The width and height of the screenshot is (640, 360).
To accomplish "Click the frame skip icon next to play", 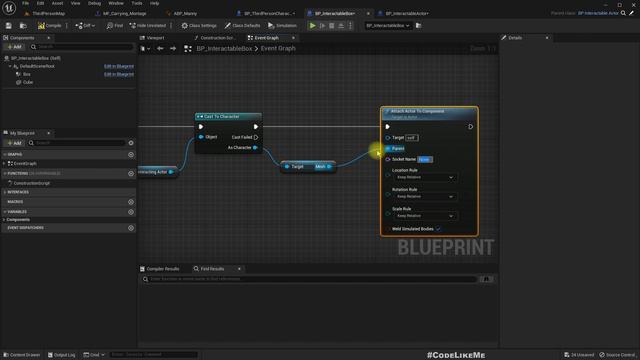I will pos(322,25).
